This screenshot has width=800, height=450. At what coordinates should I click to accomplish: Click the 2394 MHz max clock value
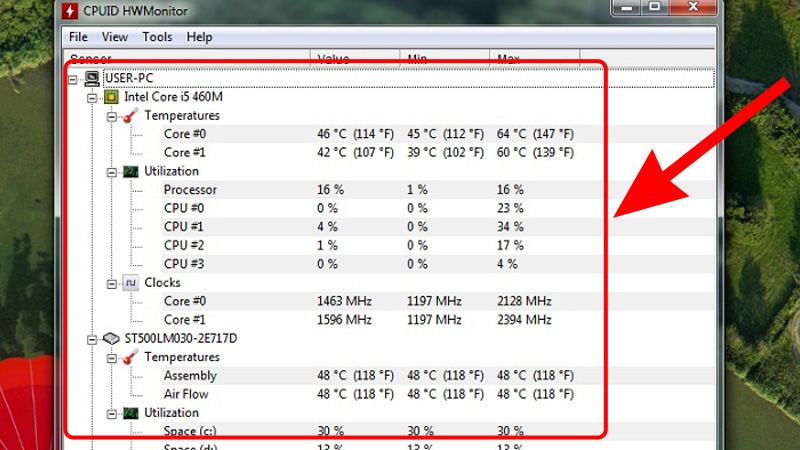tap(524, 320)
